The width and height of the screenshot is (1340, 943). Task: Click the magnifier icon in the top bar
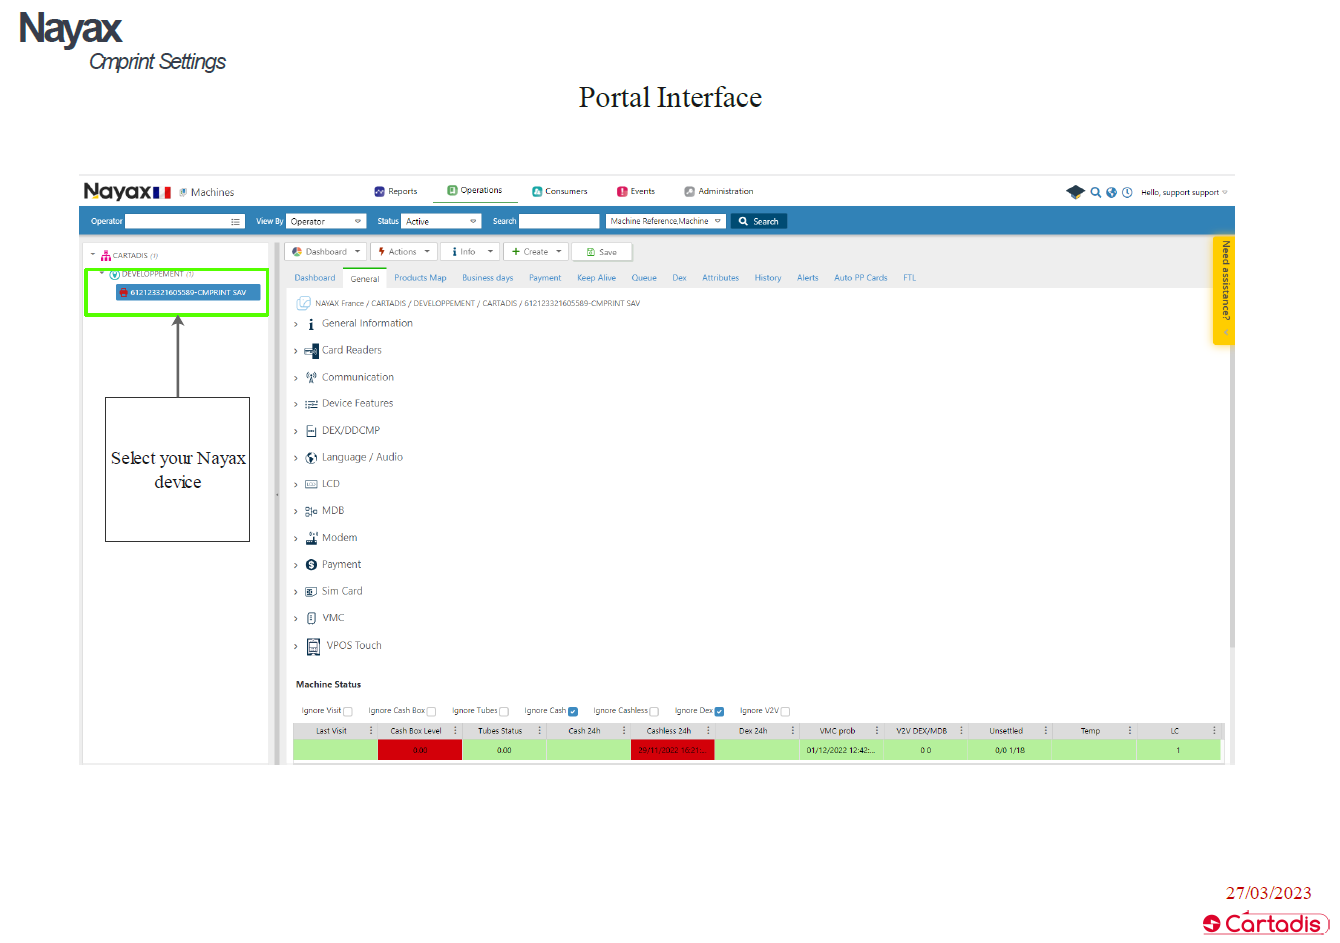pos(1096,192)
